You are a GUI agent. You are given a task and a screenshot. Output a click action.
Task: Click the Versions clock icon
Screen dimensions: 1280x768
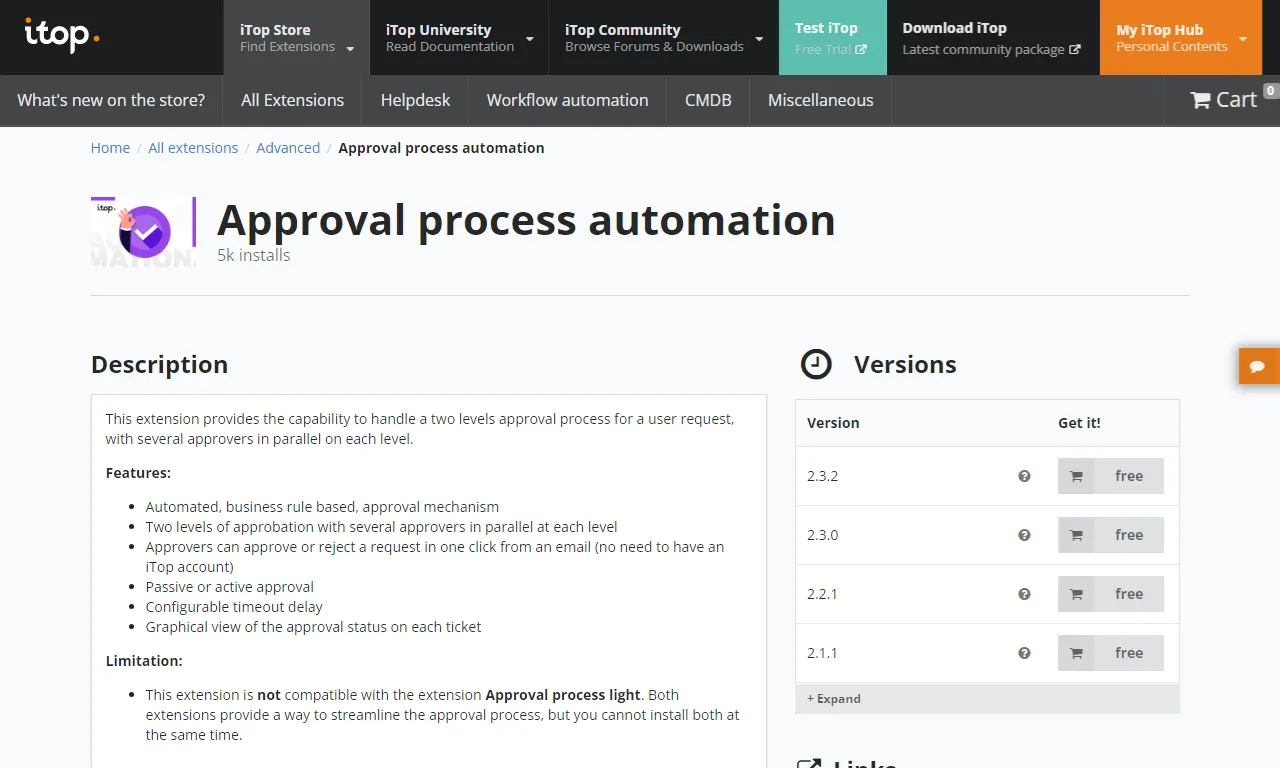coord(816,364)
